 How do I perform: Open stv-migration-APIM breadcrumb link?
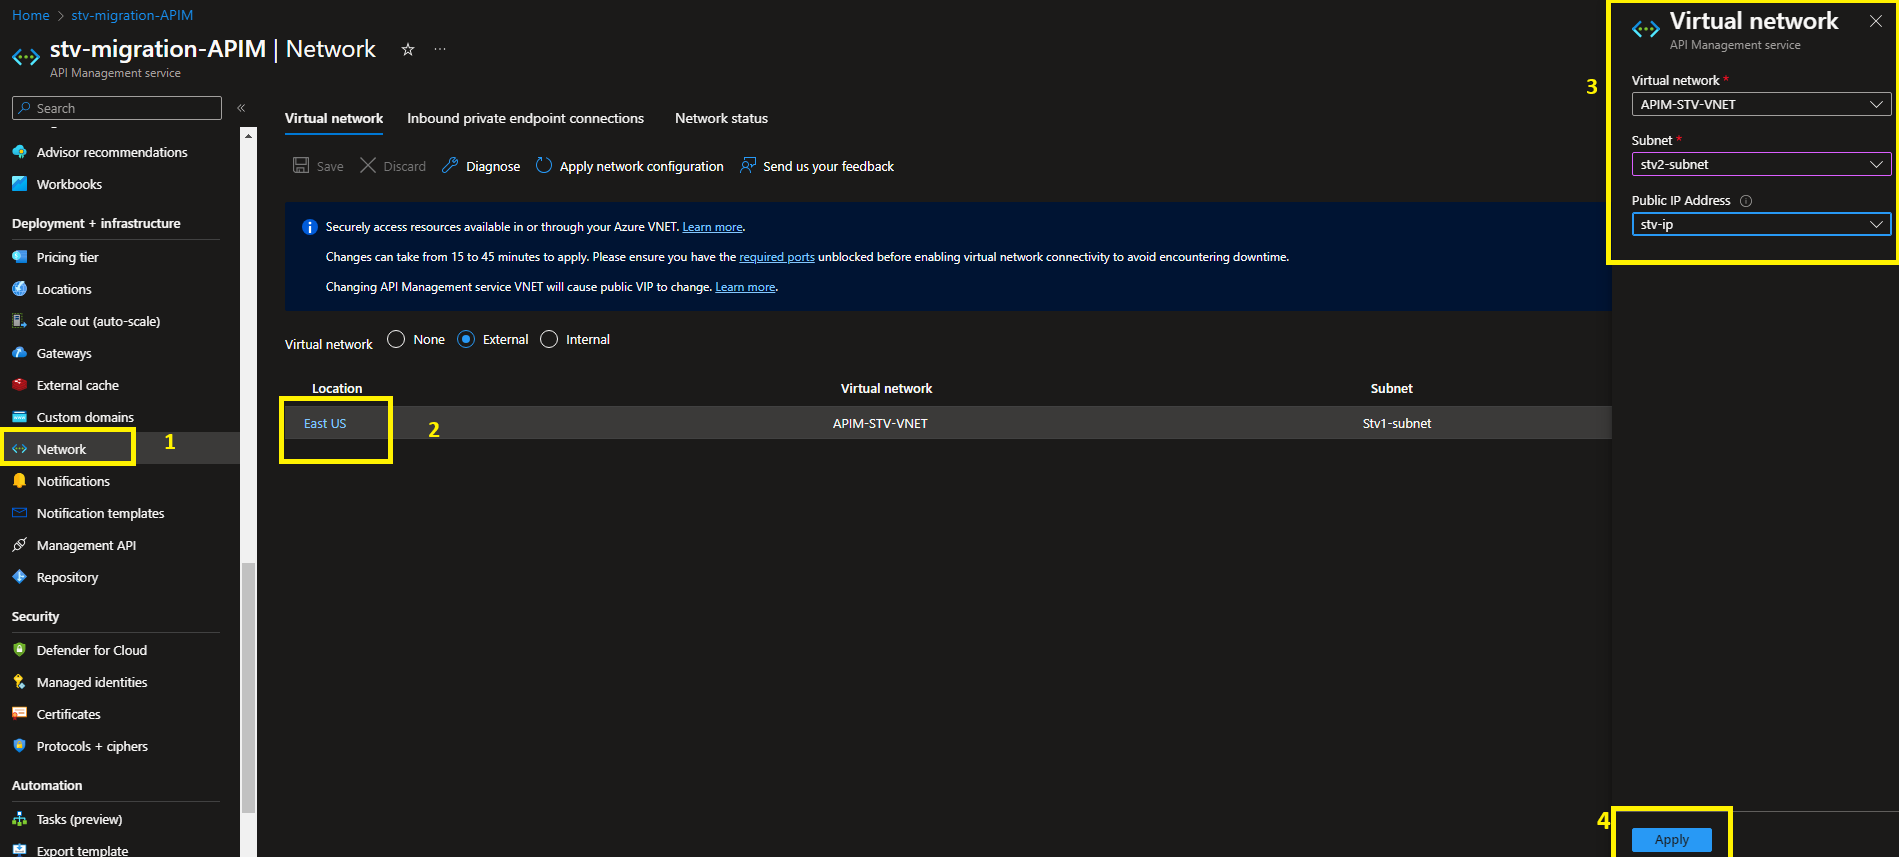(x=132, y=15)
